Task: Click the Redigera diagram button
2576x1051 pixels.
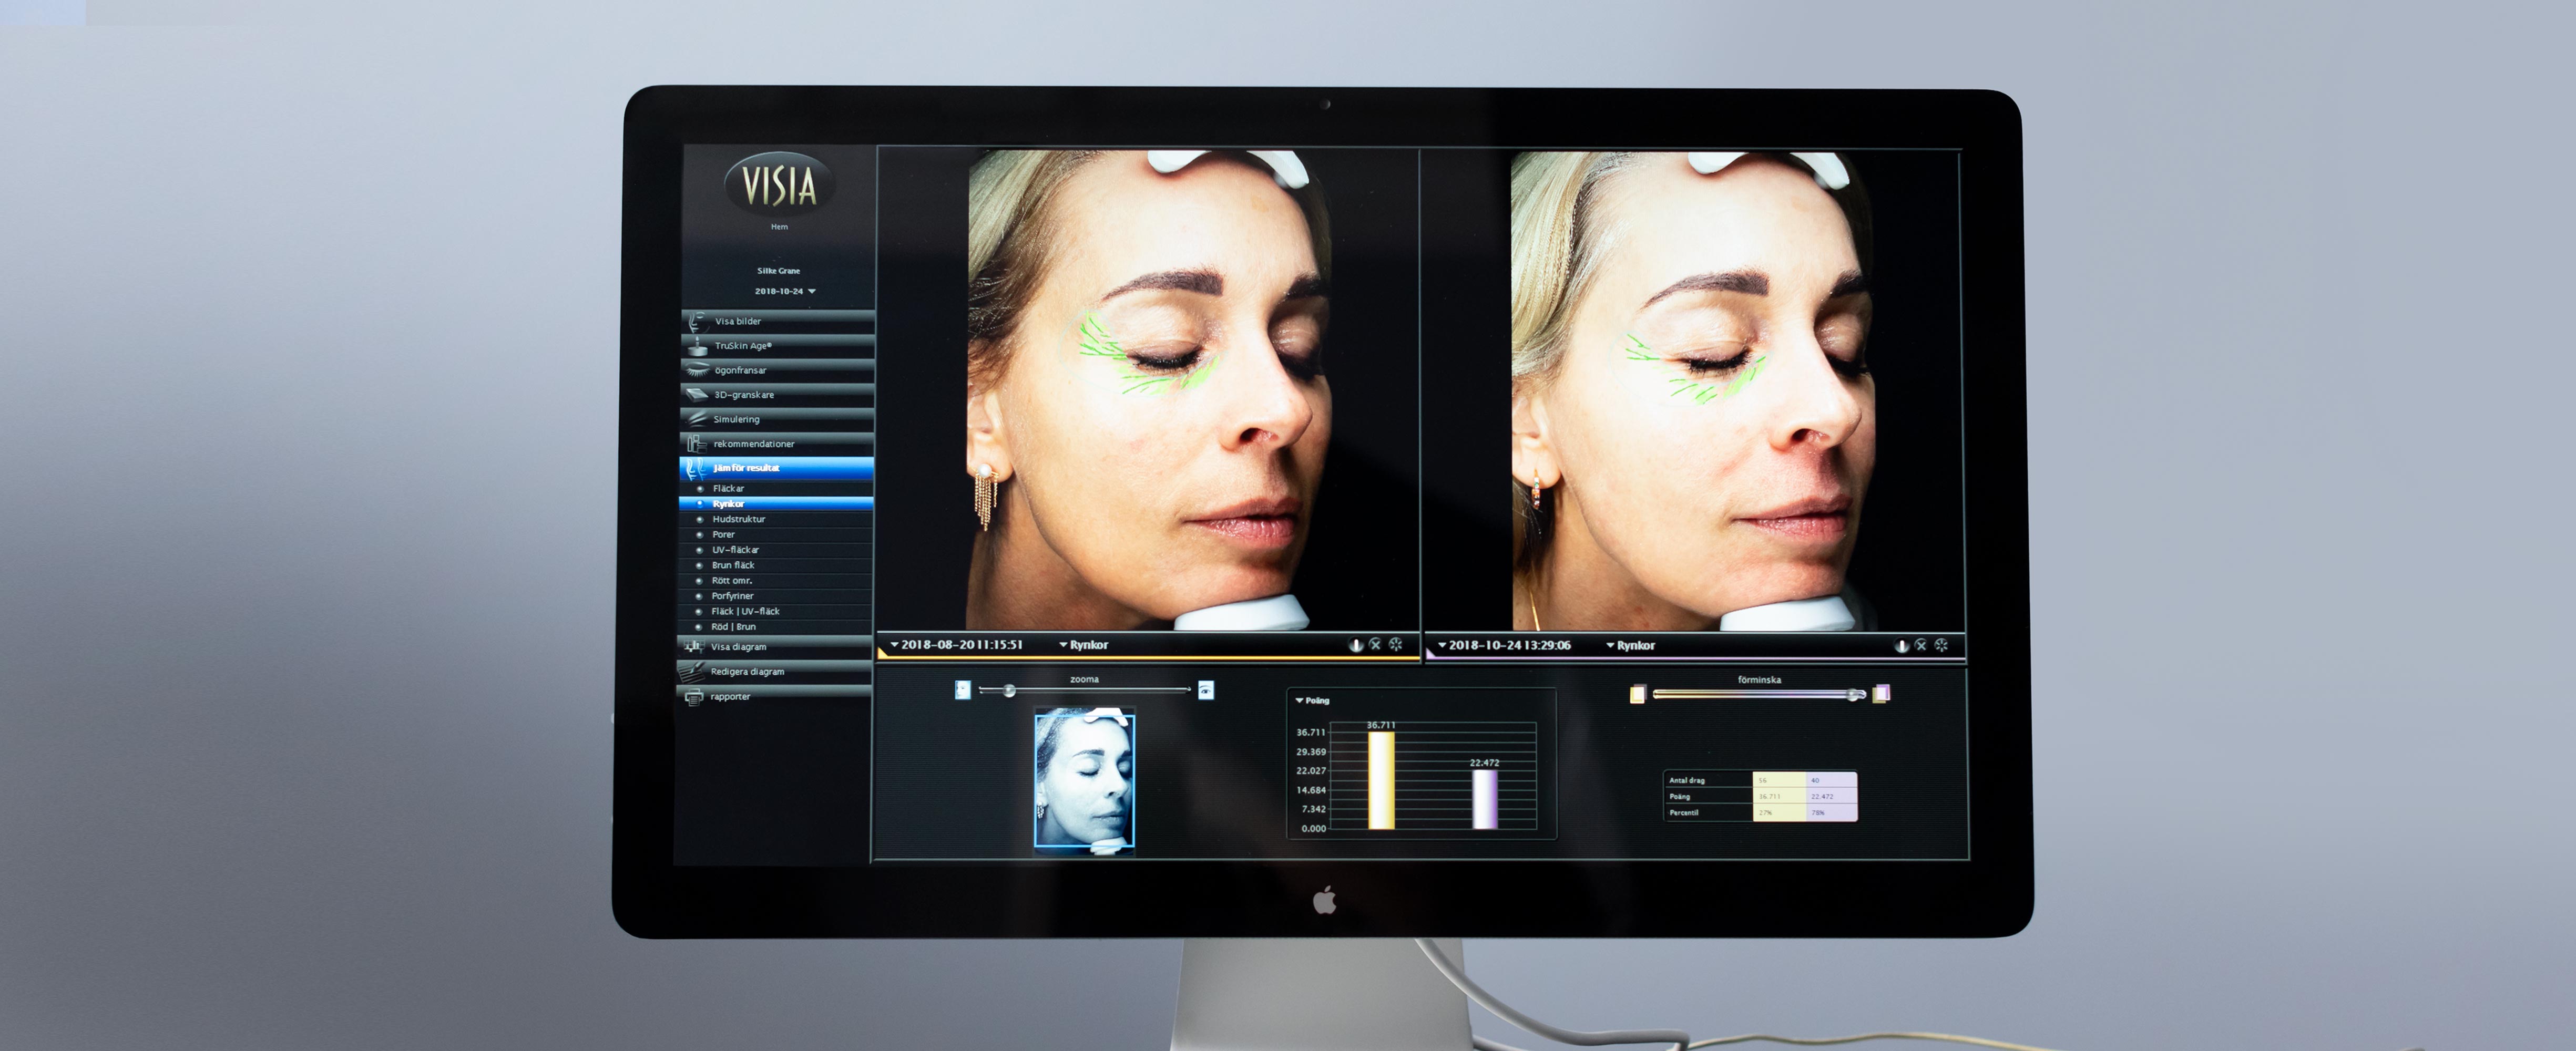Action: click(x=747, y=672)
